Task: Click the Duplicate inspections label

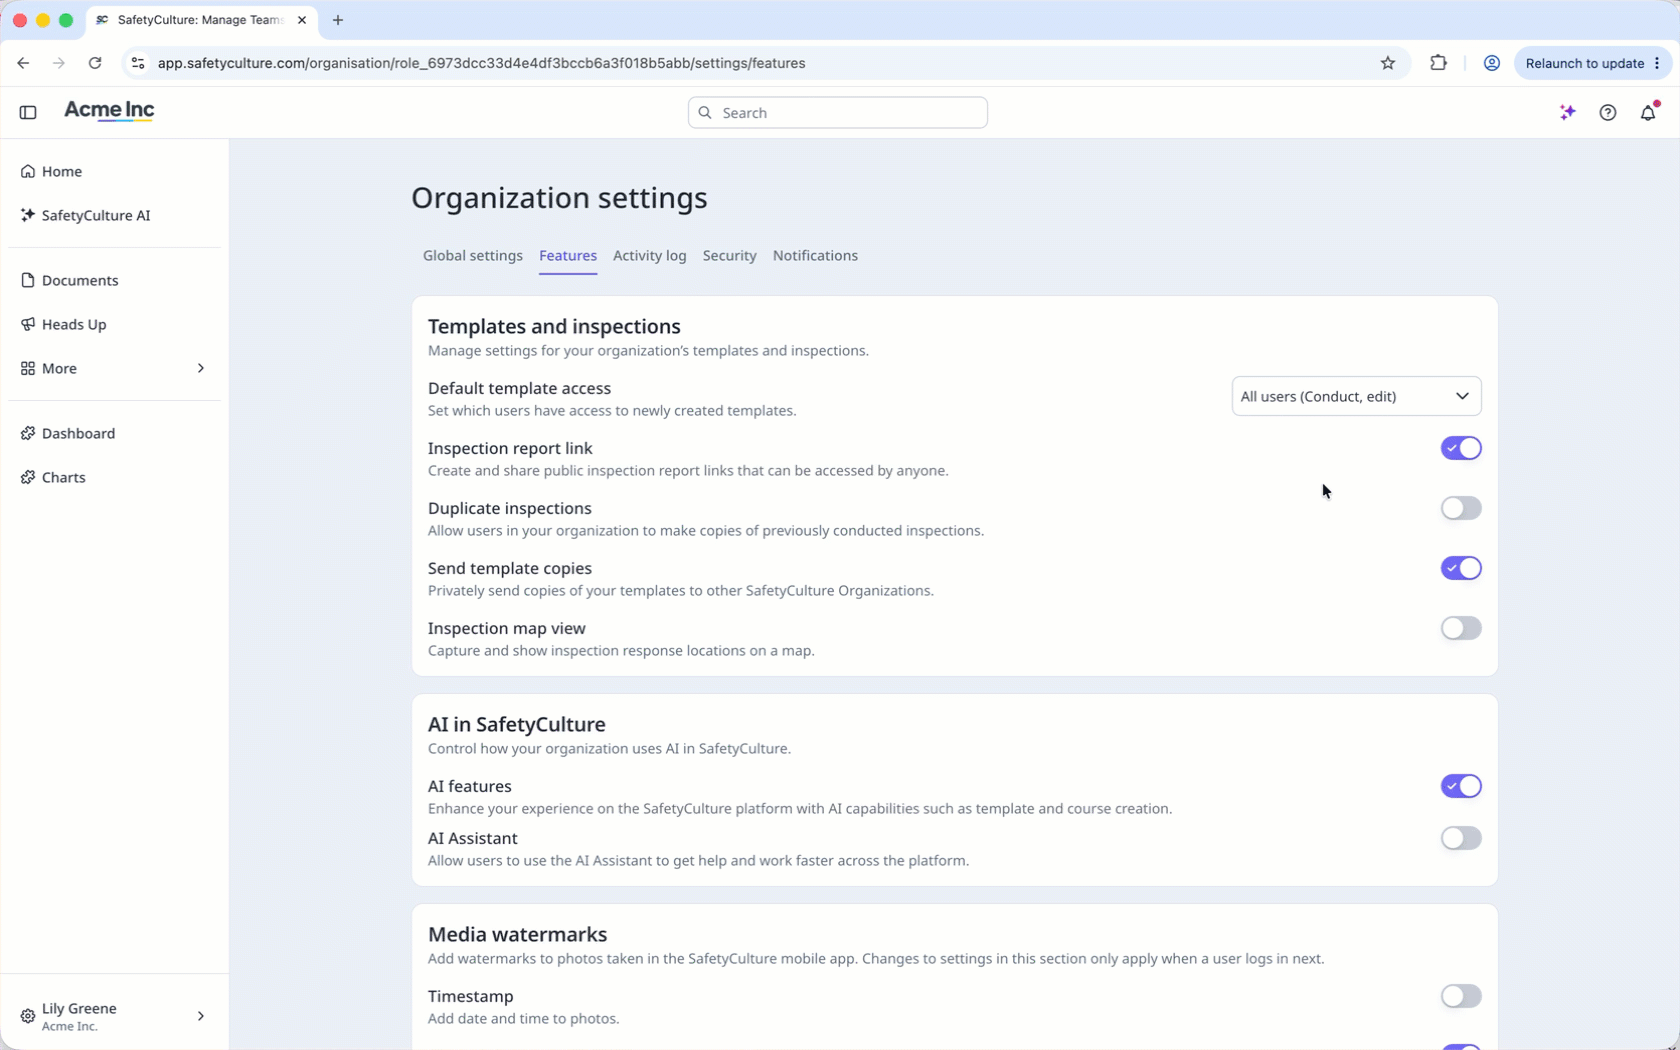Action: coord(510,508)
